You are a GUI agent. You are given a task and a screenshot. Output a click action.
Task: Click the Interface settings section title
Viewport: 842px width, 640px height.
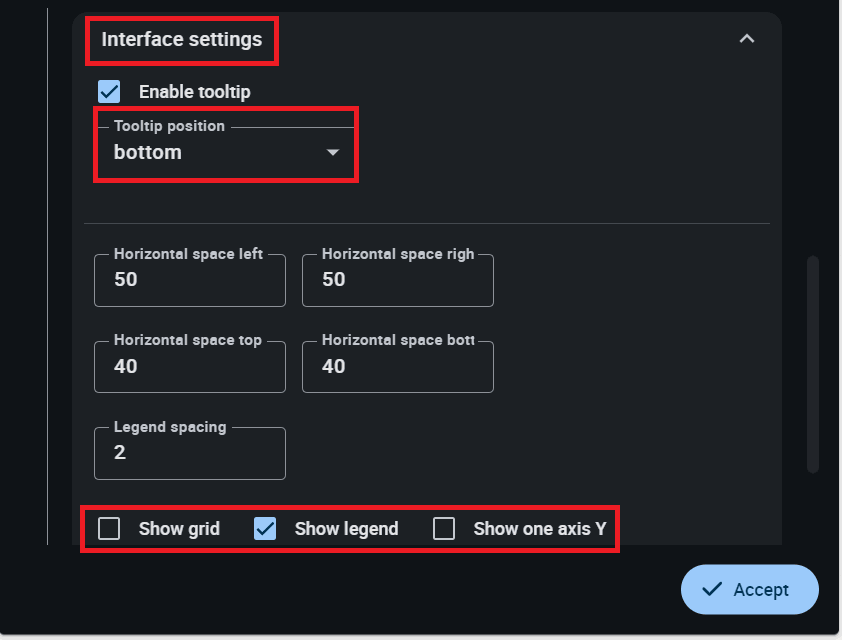coord(181,40)
